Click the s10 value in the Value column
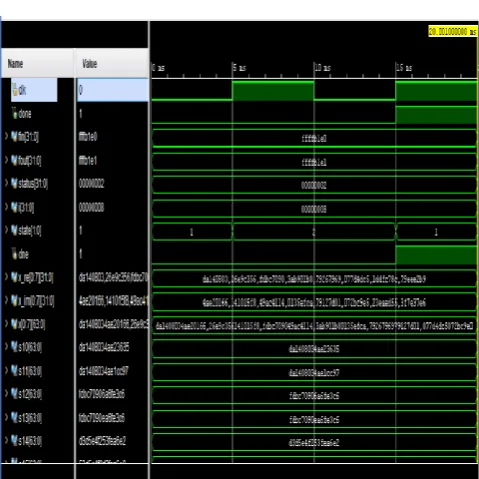This screenshot has height=479, width=479. coord(104,347)
